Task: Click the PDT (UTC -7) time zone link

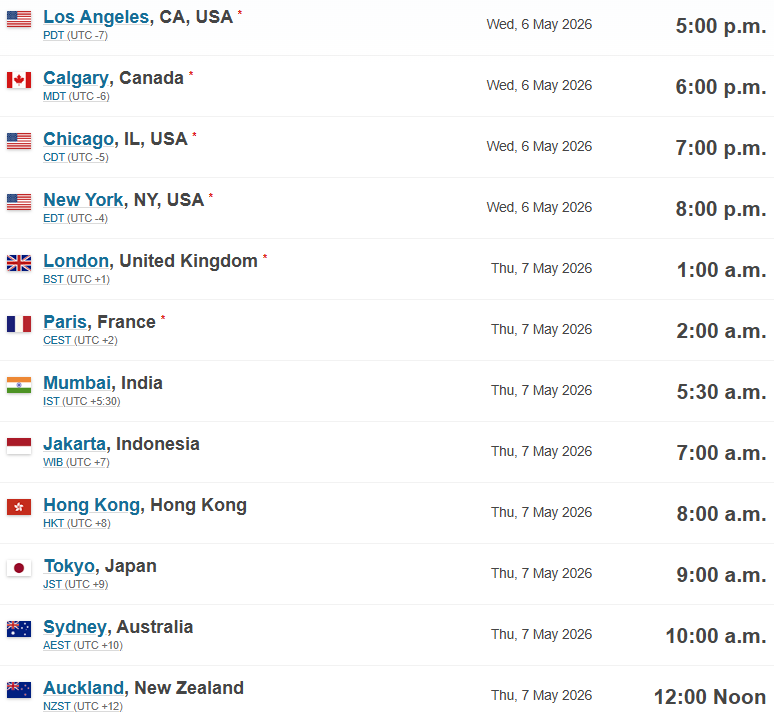Action: pyautogui.click(x=76, y=36)
